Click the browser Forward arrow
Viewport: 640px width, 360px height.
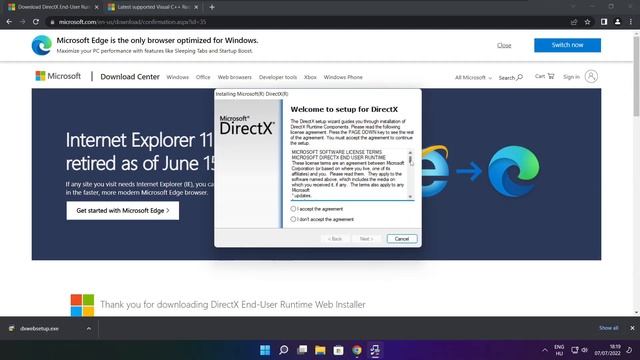click(22, 22)
